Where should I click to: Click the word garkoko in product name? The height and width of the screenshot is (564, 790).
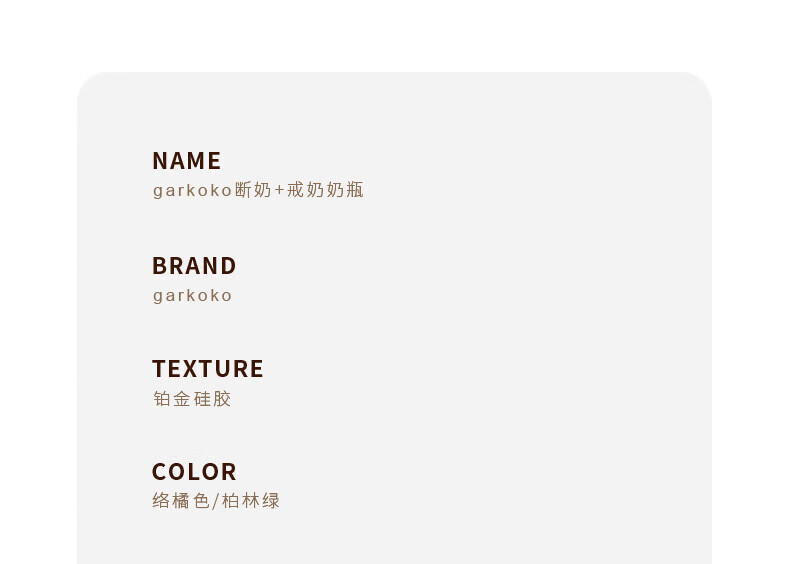pos(192,191)
